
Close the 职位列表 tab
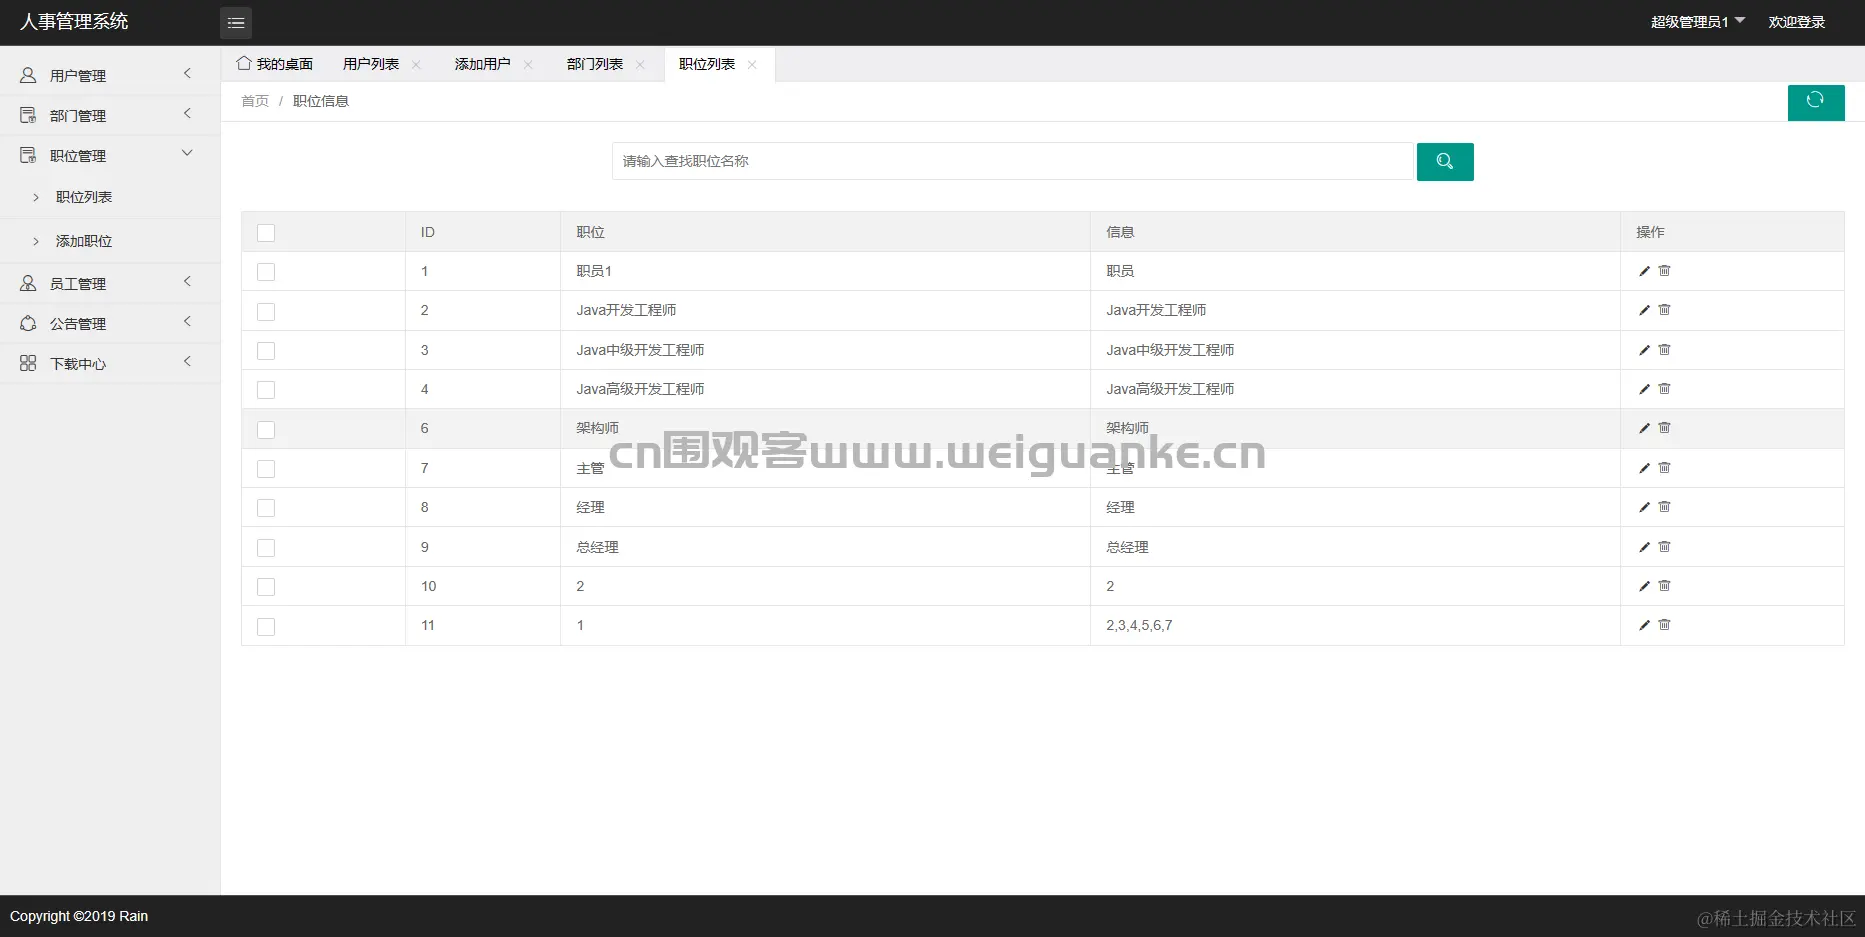point(752,65)
